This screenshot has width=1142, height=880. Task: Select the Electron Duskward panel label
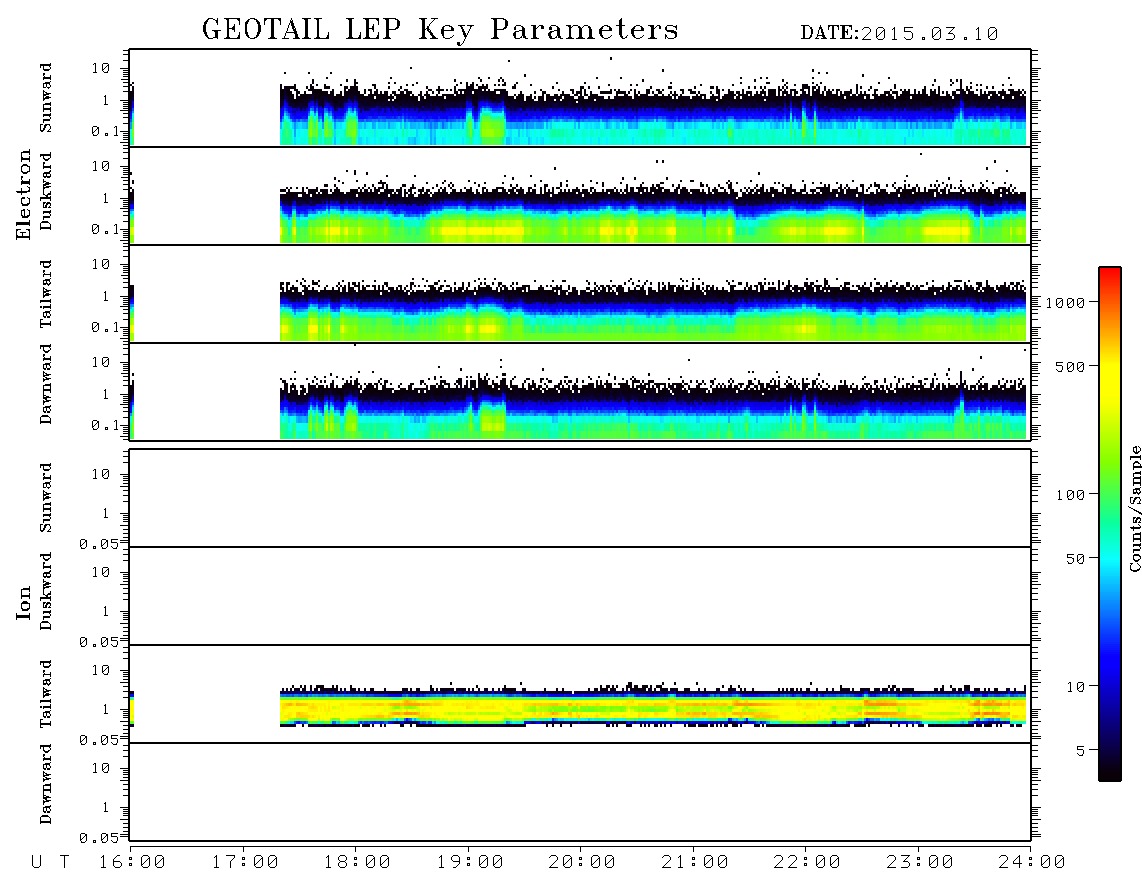[46, 191]
